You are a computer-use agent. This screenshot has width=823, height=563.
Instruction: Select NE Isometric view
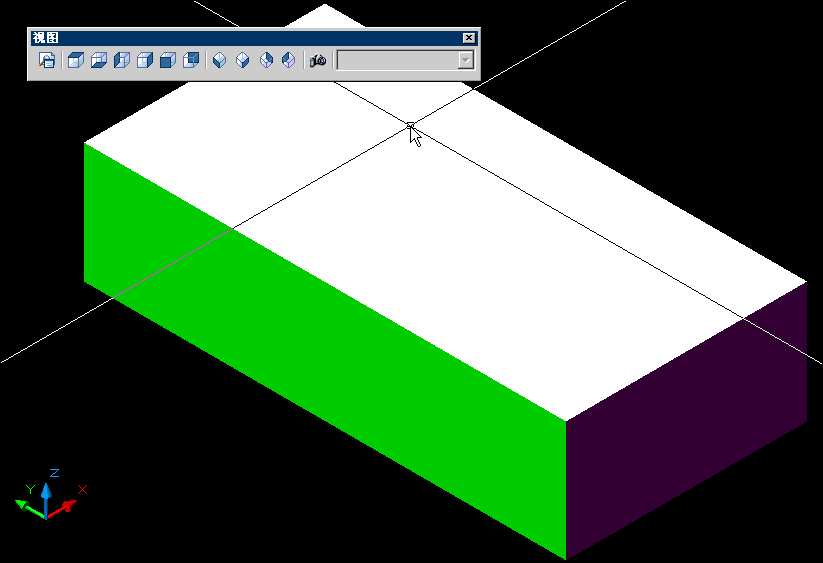coord(266,60)
